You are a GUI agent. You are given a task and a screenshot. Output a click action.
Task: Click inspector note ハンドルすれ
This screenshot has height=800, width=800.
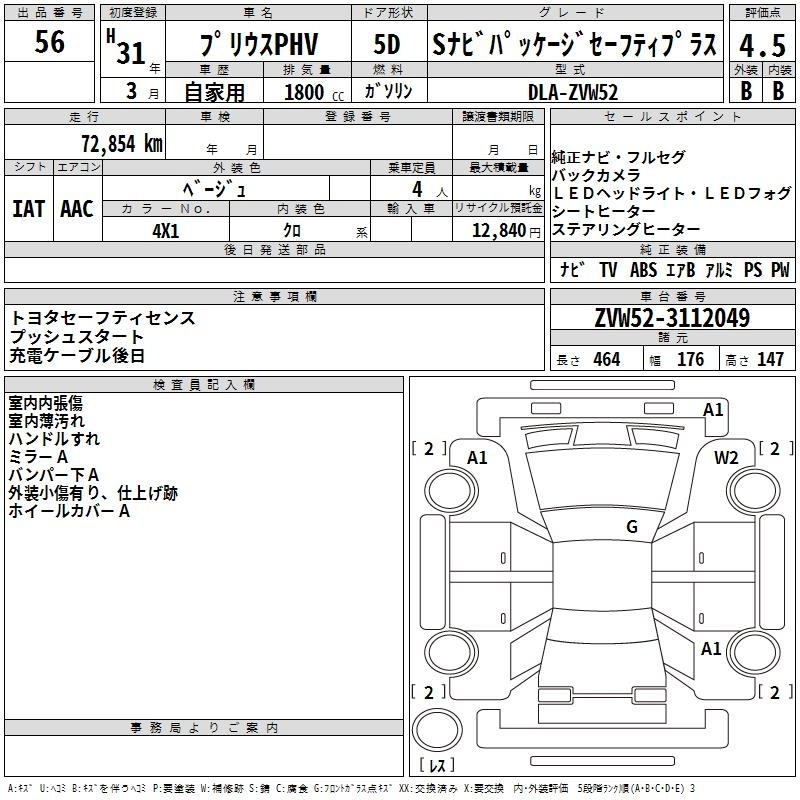(54, 439)
